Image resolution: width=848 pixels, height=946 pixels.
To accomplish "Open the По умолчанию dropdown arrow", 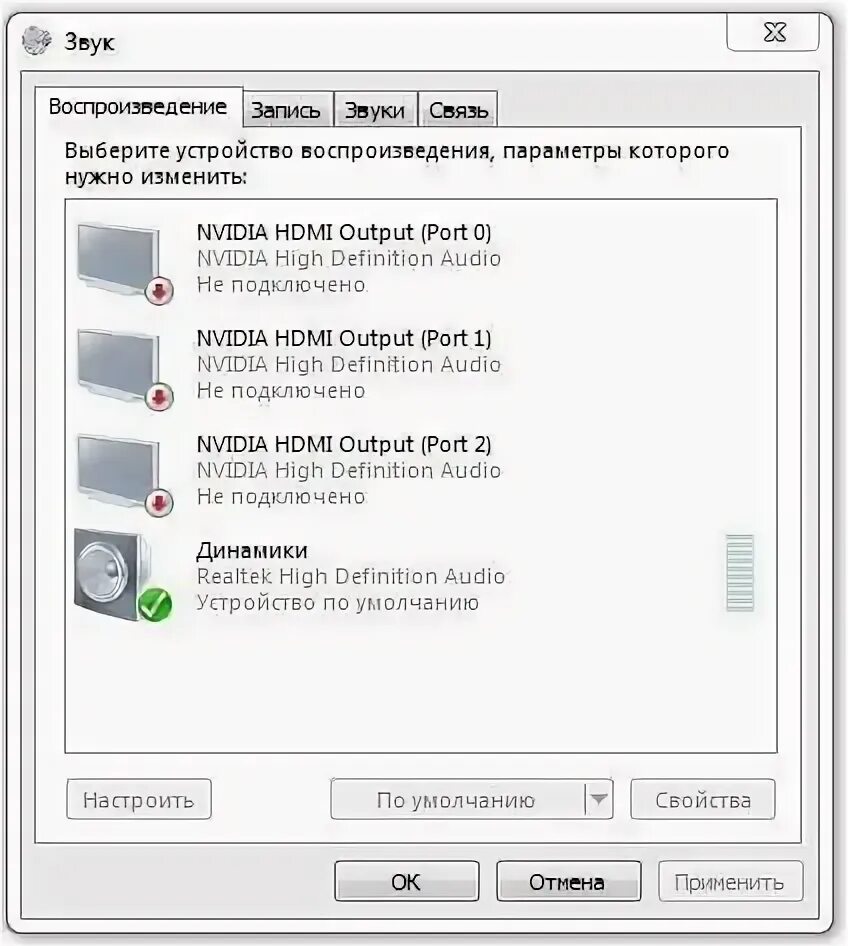I will (599, 799).
